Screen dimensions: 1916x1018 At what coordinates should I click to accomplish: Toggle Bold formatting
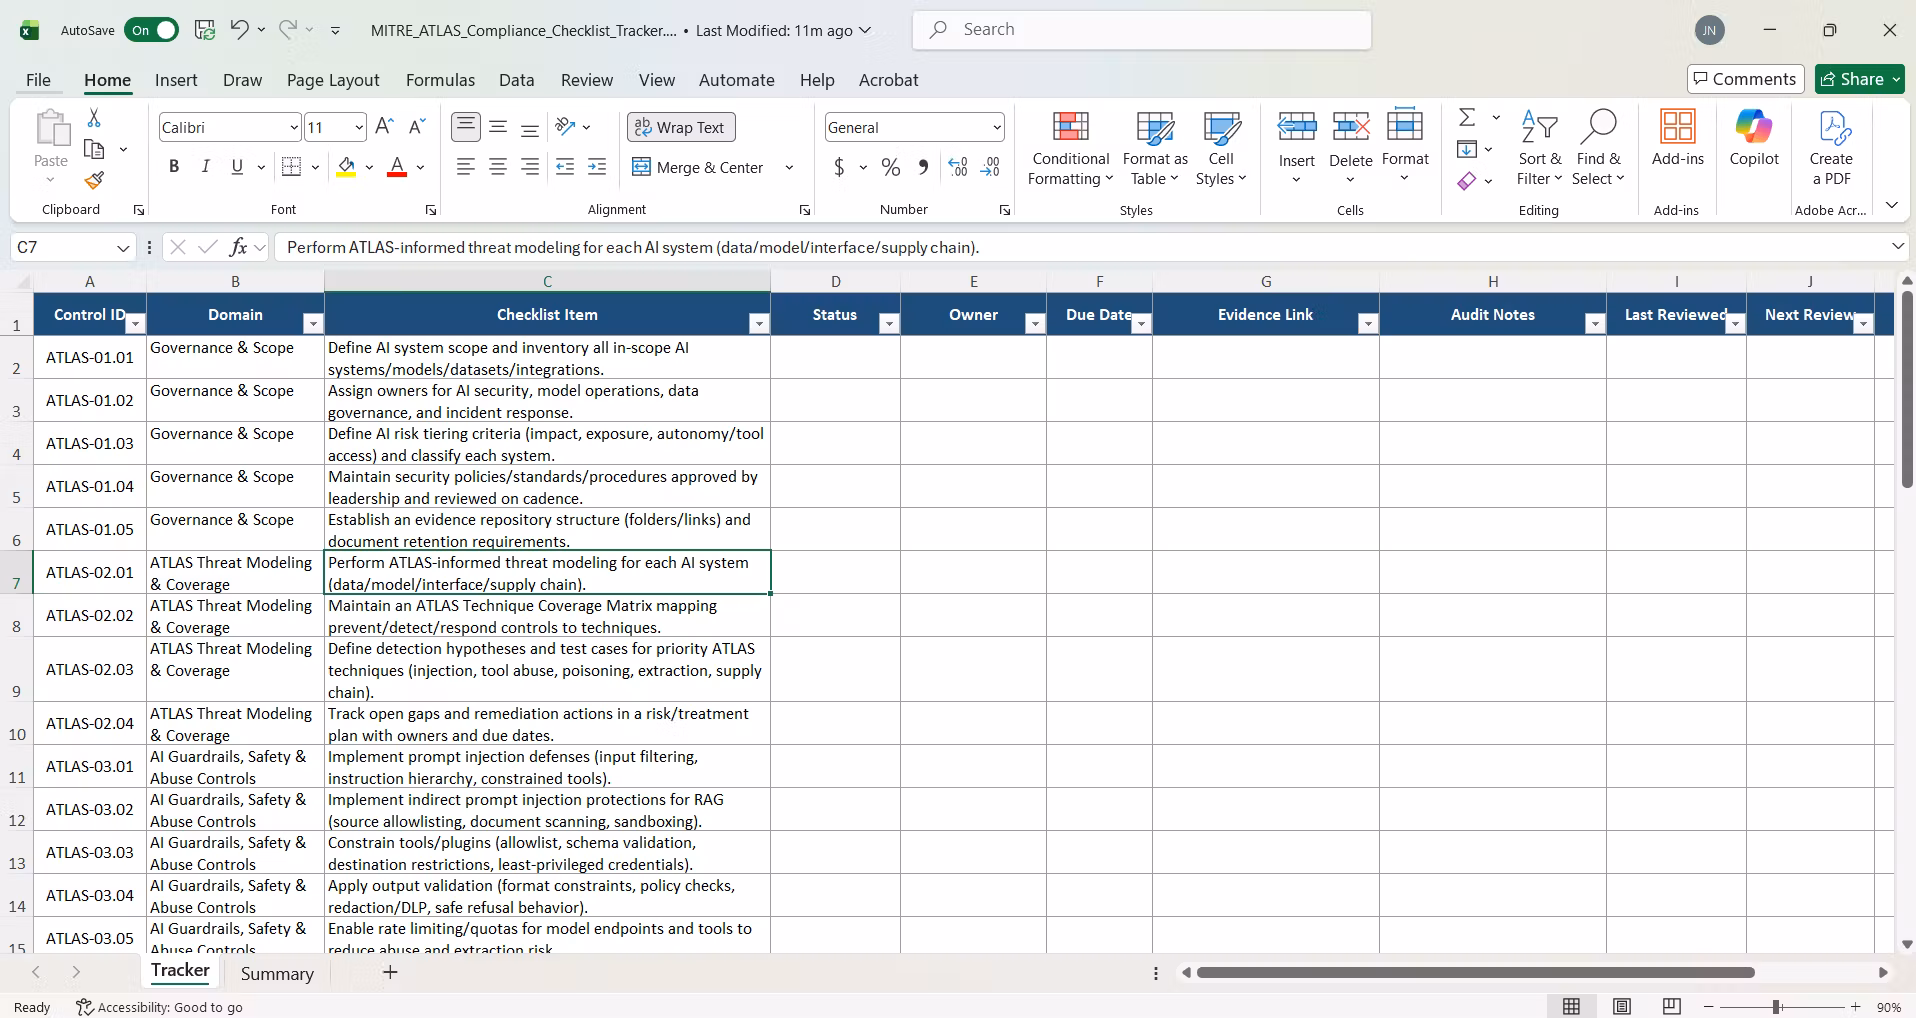[174, 167]
